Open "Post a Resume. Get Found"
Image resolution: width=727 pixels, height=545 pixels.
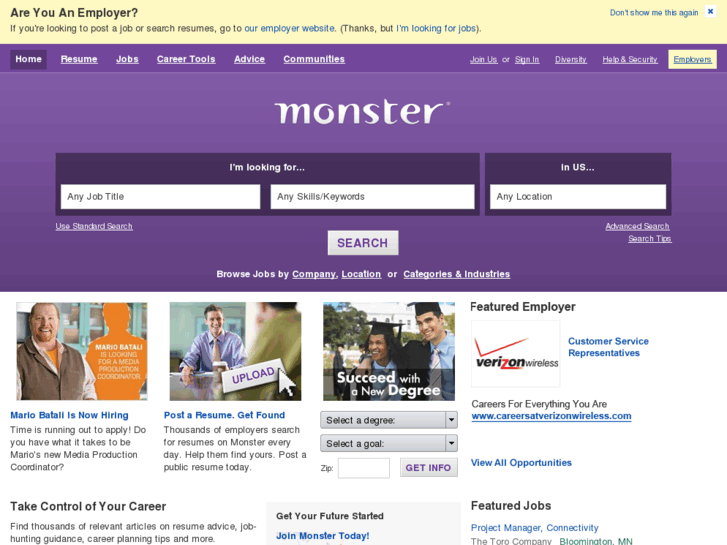pos(224,415)
